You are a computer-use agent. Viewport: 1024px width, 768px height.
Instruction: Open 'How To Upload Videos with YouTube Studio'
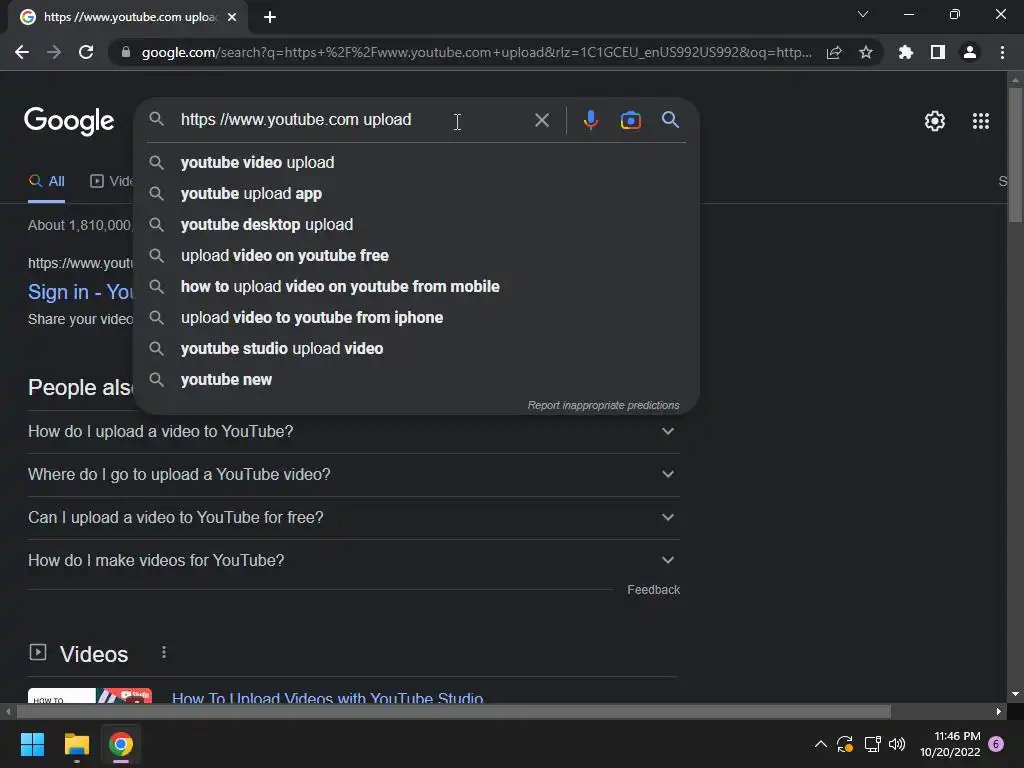[327, 697]
